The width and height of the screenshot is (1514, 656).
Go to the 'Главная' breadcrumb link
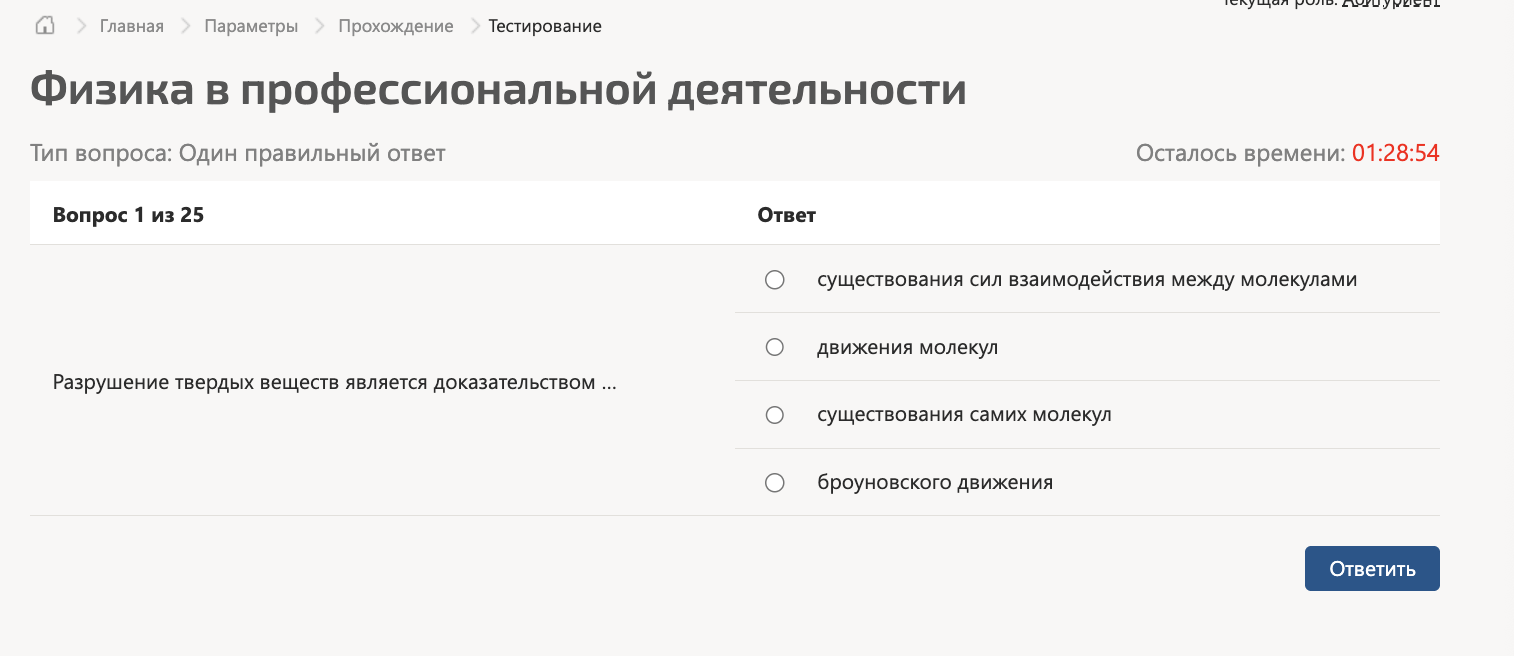click(x=132, y=26)
